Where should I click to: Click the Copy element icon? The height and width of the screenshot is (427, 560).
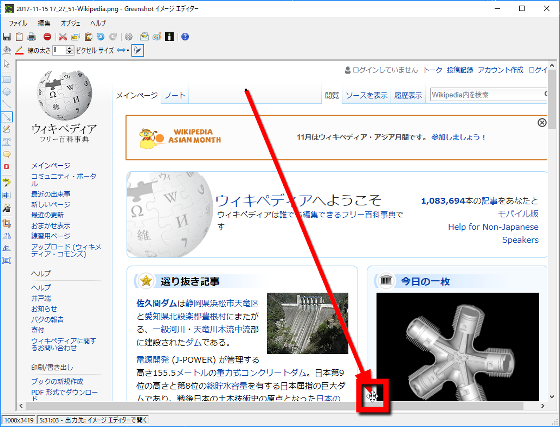(75, 36)
